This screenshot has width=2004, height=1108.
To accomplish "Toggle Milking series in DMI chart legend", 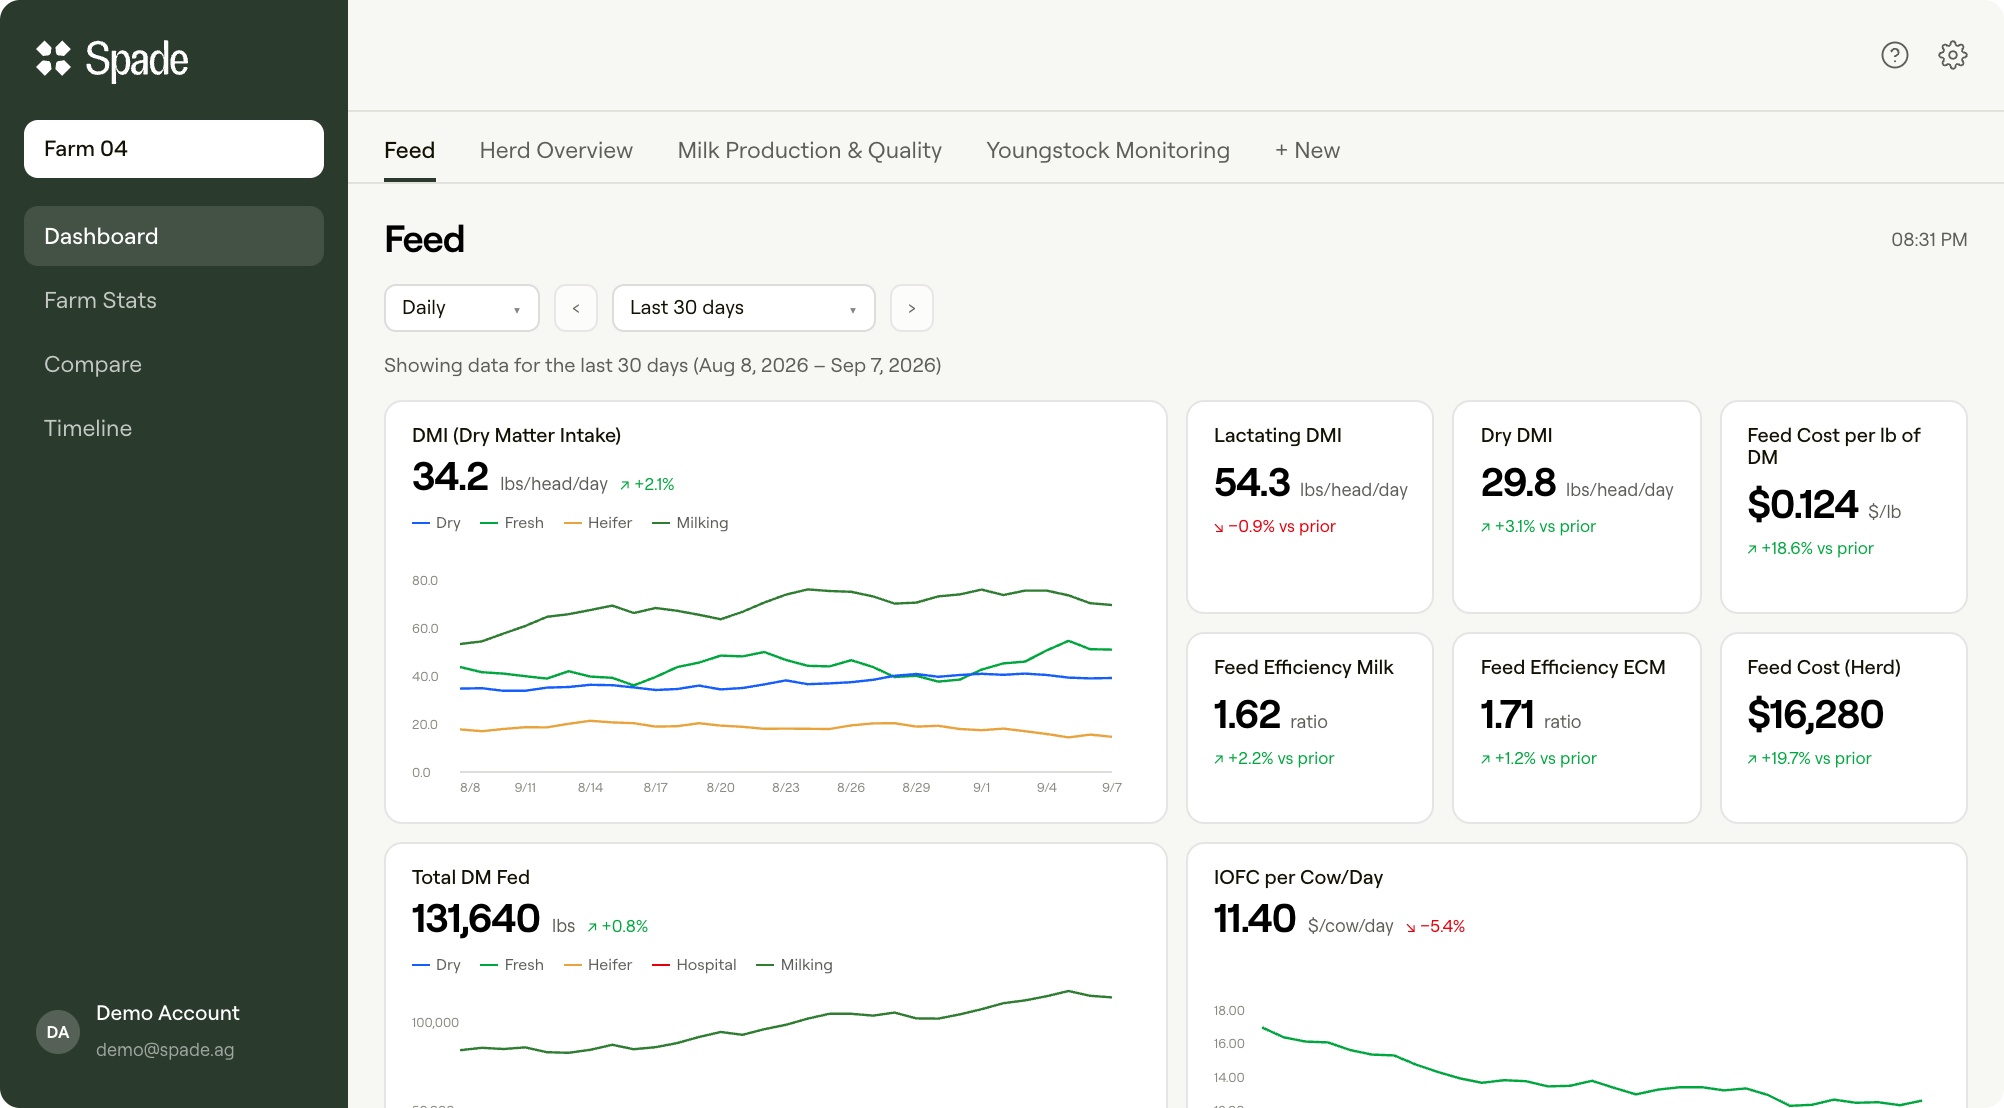I will pos(690,523).
